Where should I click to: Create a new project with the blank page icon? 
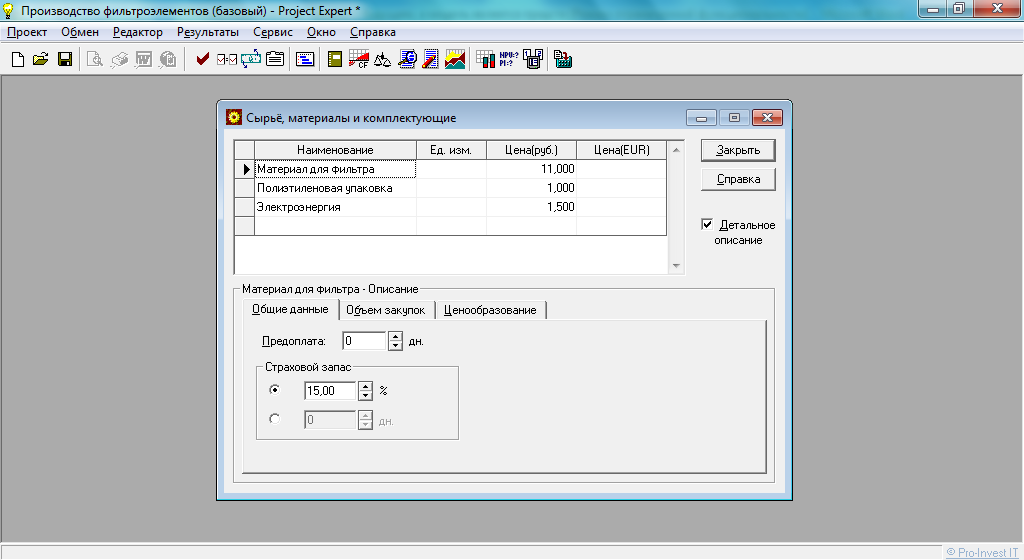coord(18,59)
